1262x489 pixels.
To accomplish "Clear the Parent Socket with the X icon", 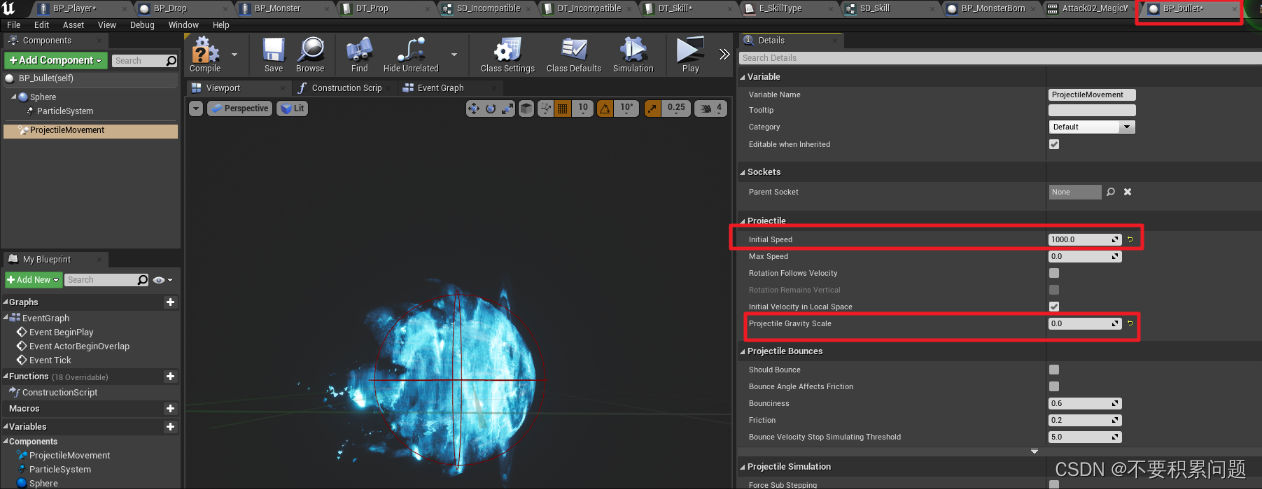I will [x=1128, y=191].
